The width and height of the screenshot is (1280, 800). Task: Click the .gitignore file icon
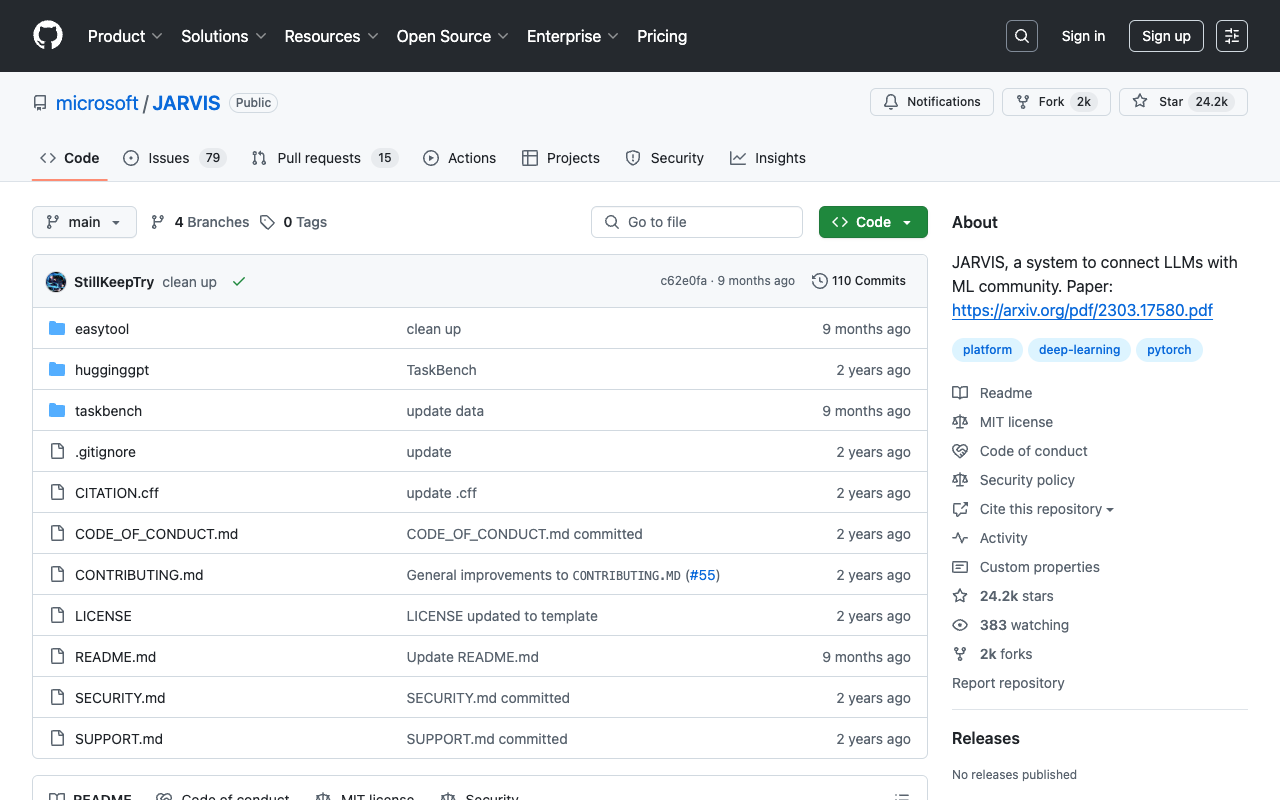[57, 452]
